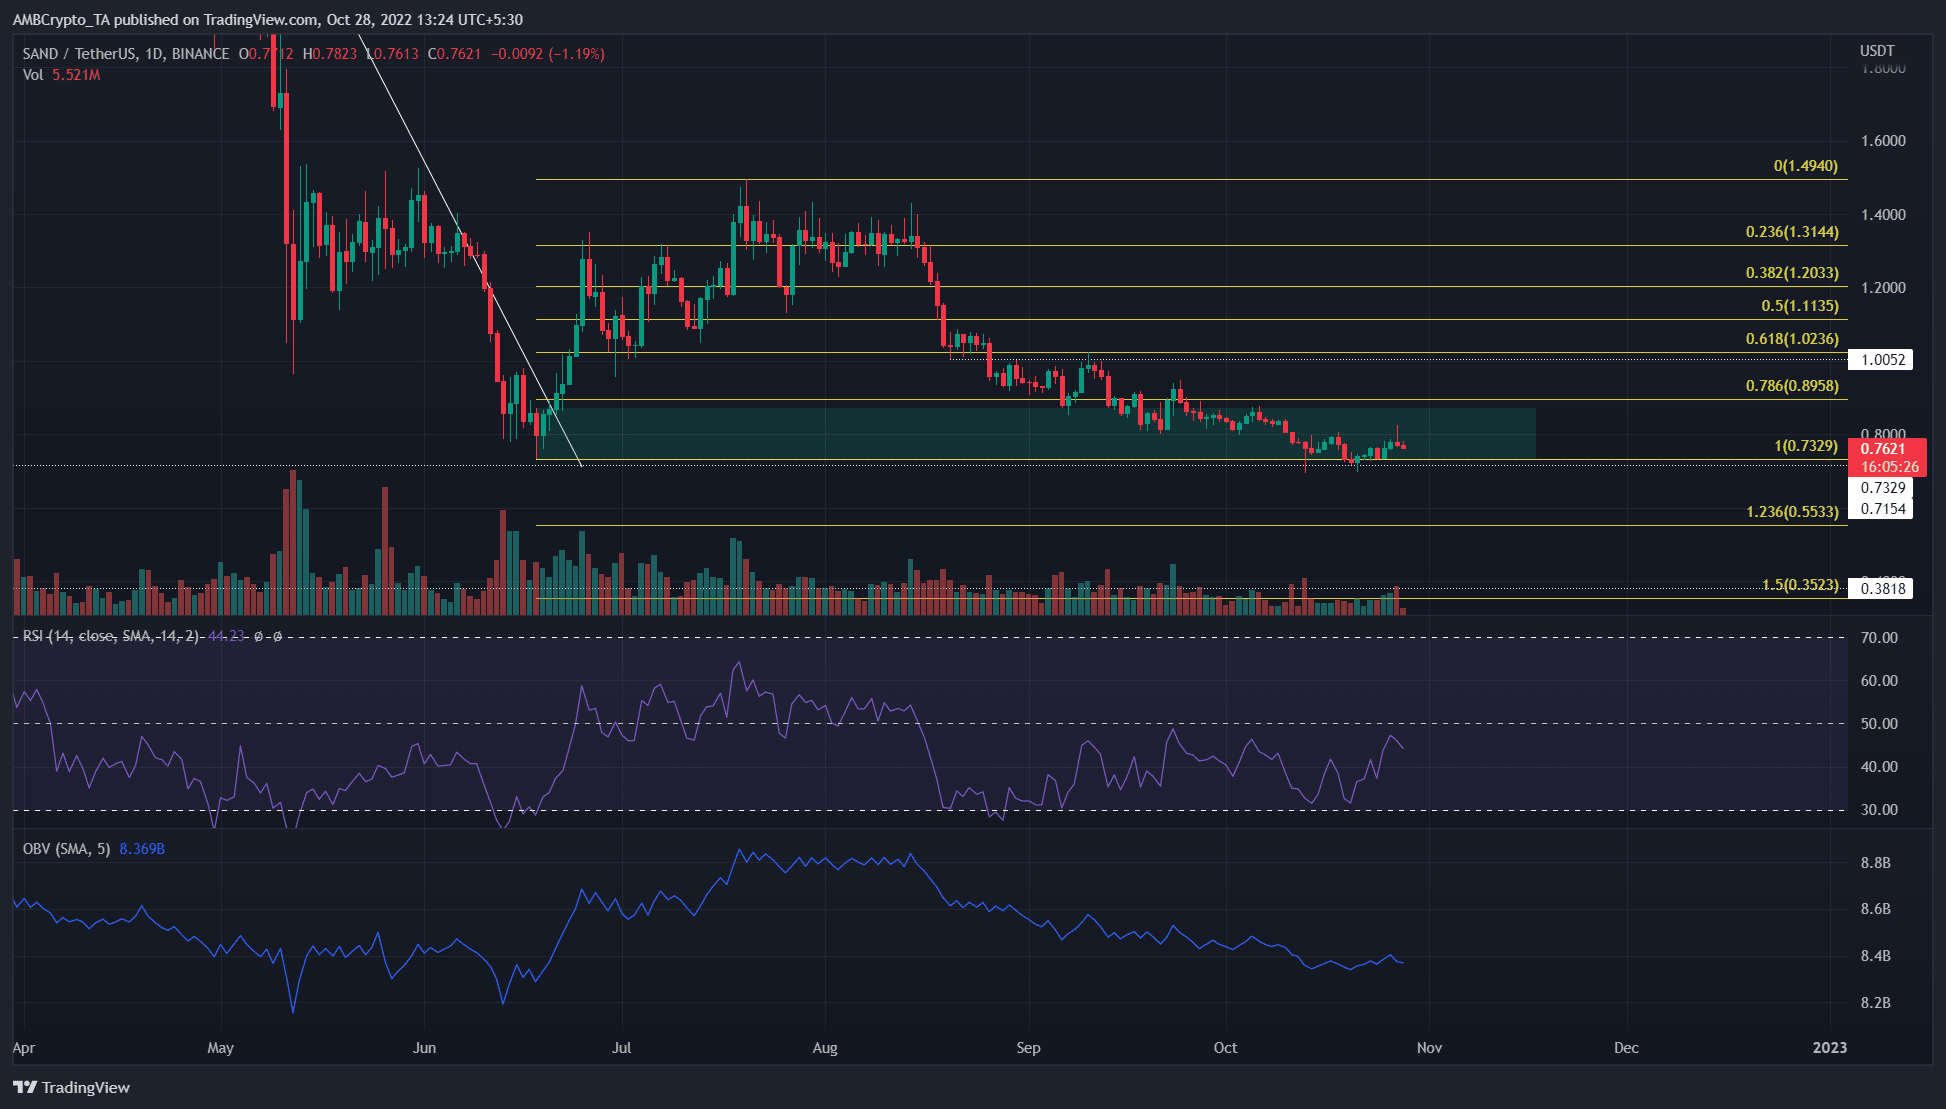Viewport: 1946px width, 1109px height.
Task: Select Fibonacci level 0.5(1.1135) label
Action: click(1800, 306)
